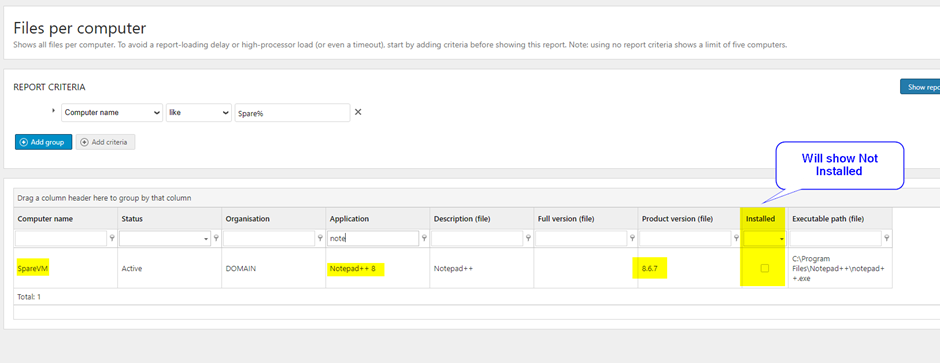Click the Application filter field containing 'note'
Screen dimensions: 940x363
coord(373,238)
